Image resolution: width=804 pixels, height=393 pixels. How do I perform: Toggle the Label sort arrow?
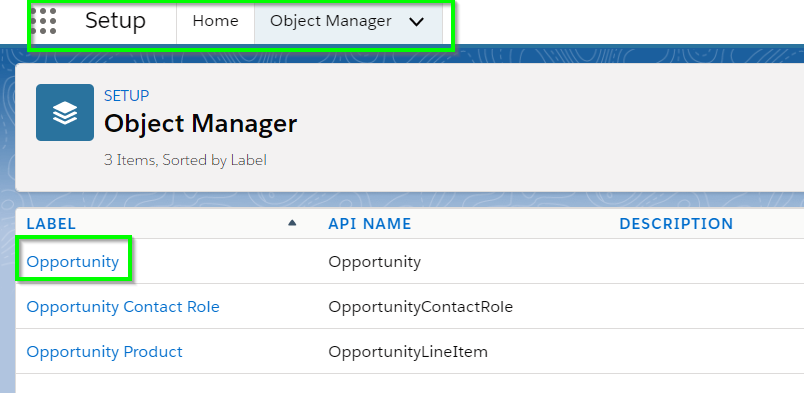click(x=292, y=223)
